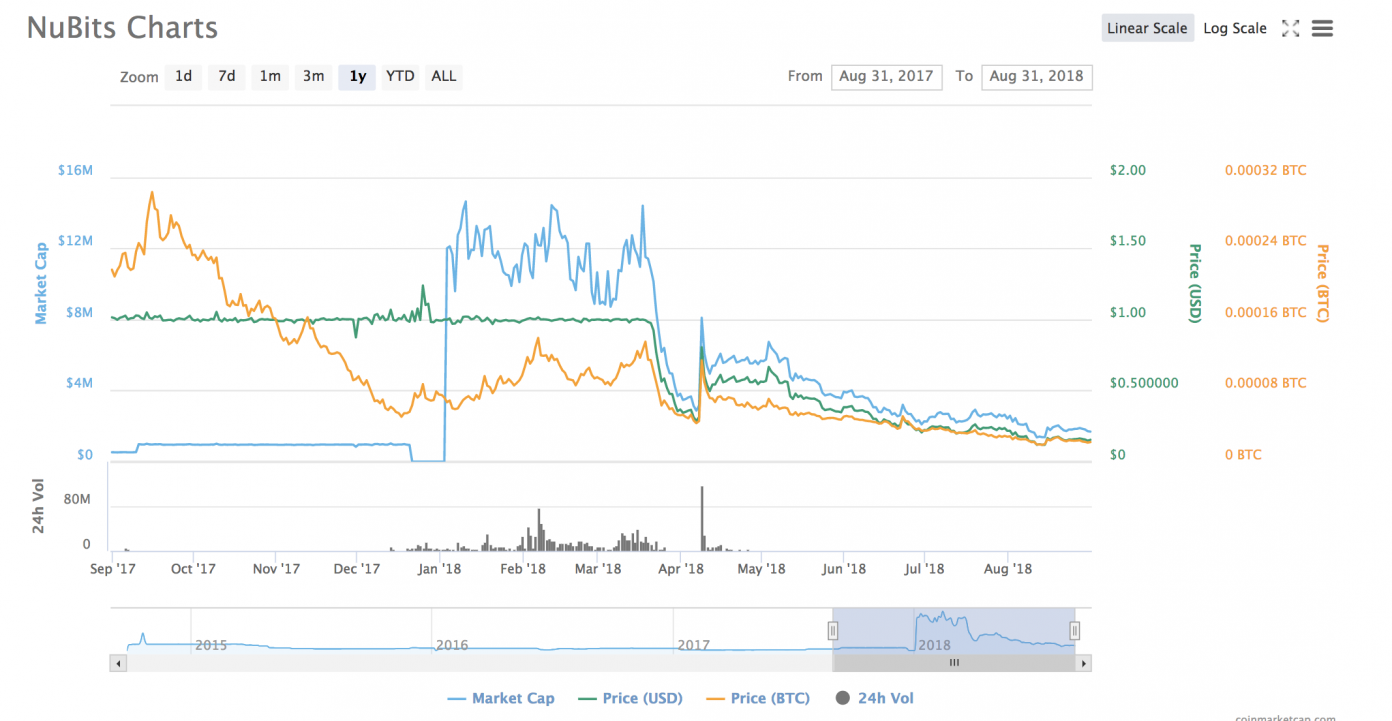
Task: Edit the To date field
Action: pos(1037,76)
